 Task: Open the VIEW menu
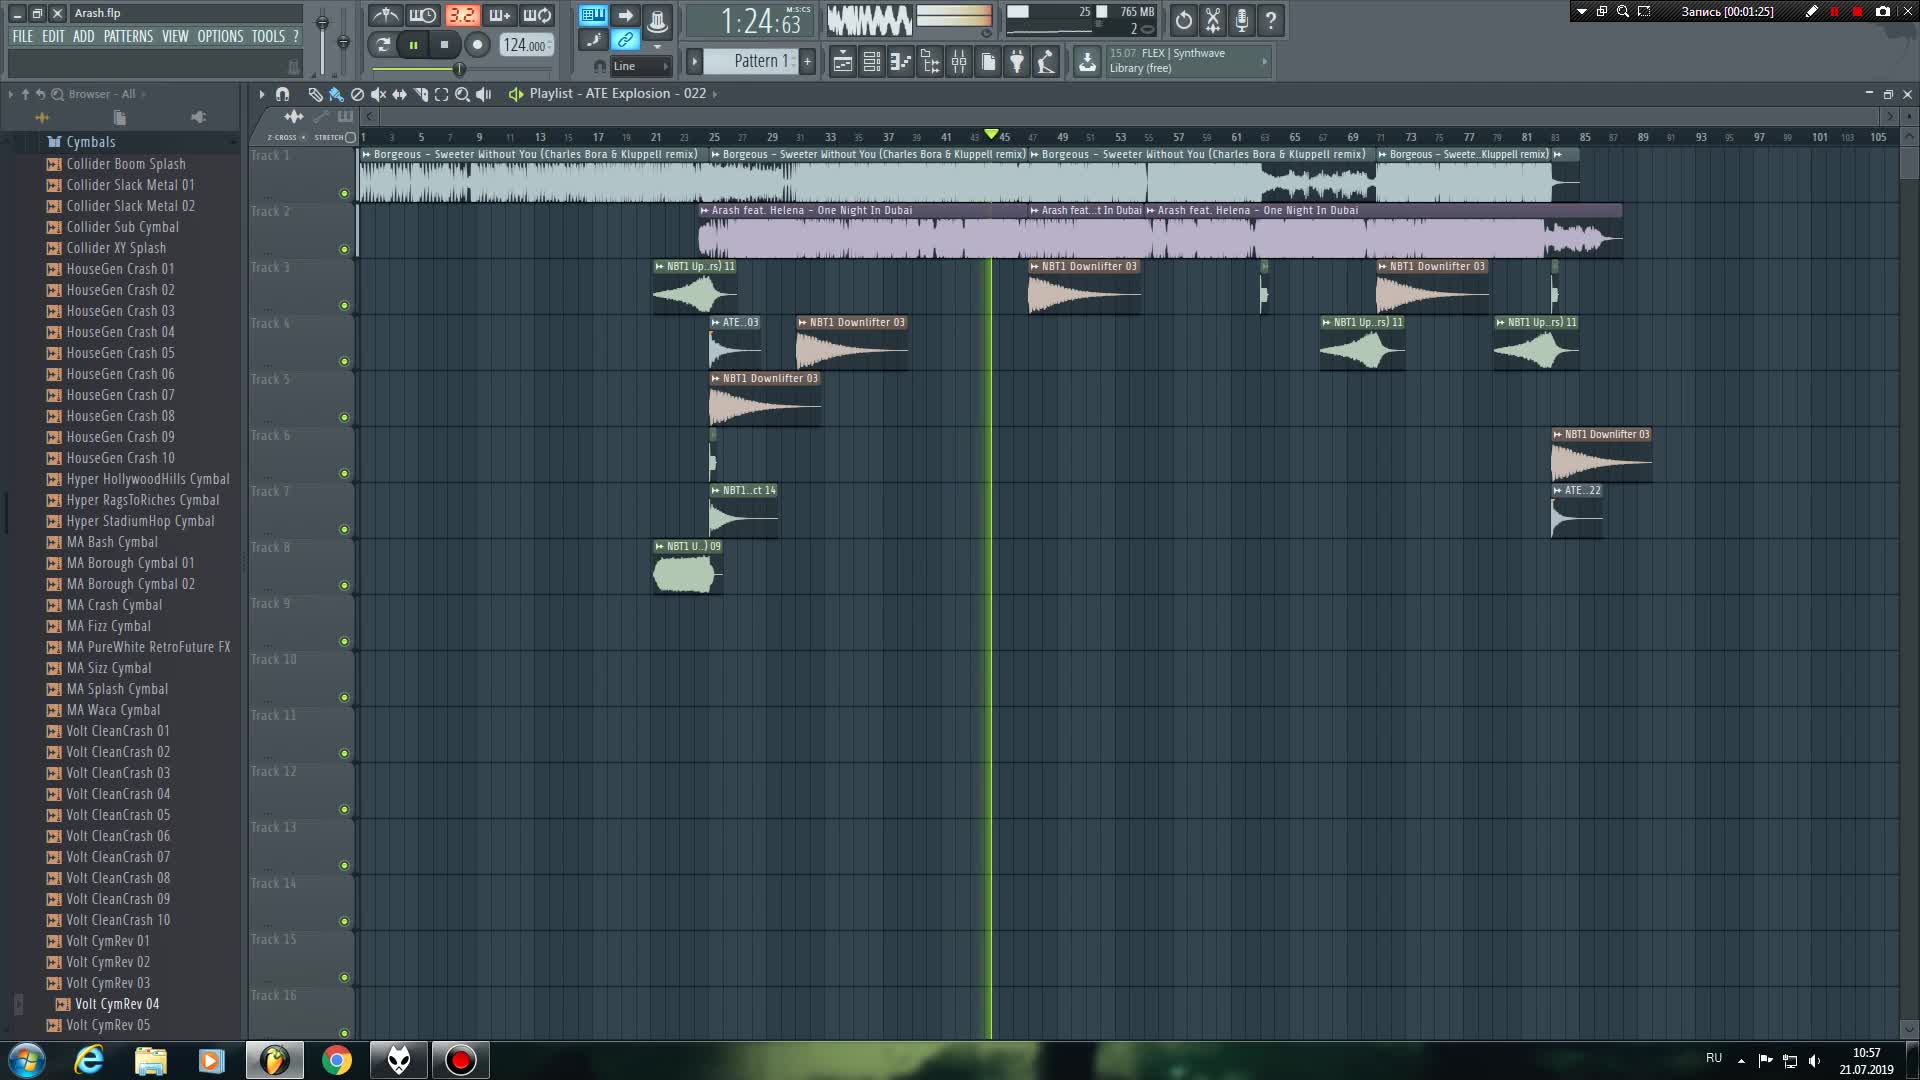pos(175,36)
